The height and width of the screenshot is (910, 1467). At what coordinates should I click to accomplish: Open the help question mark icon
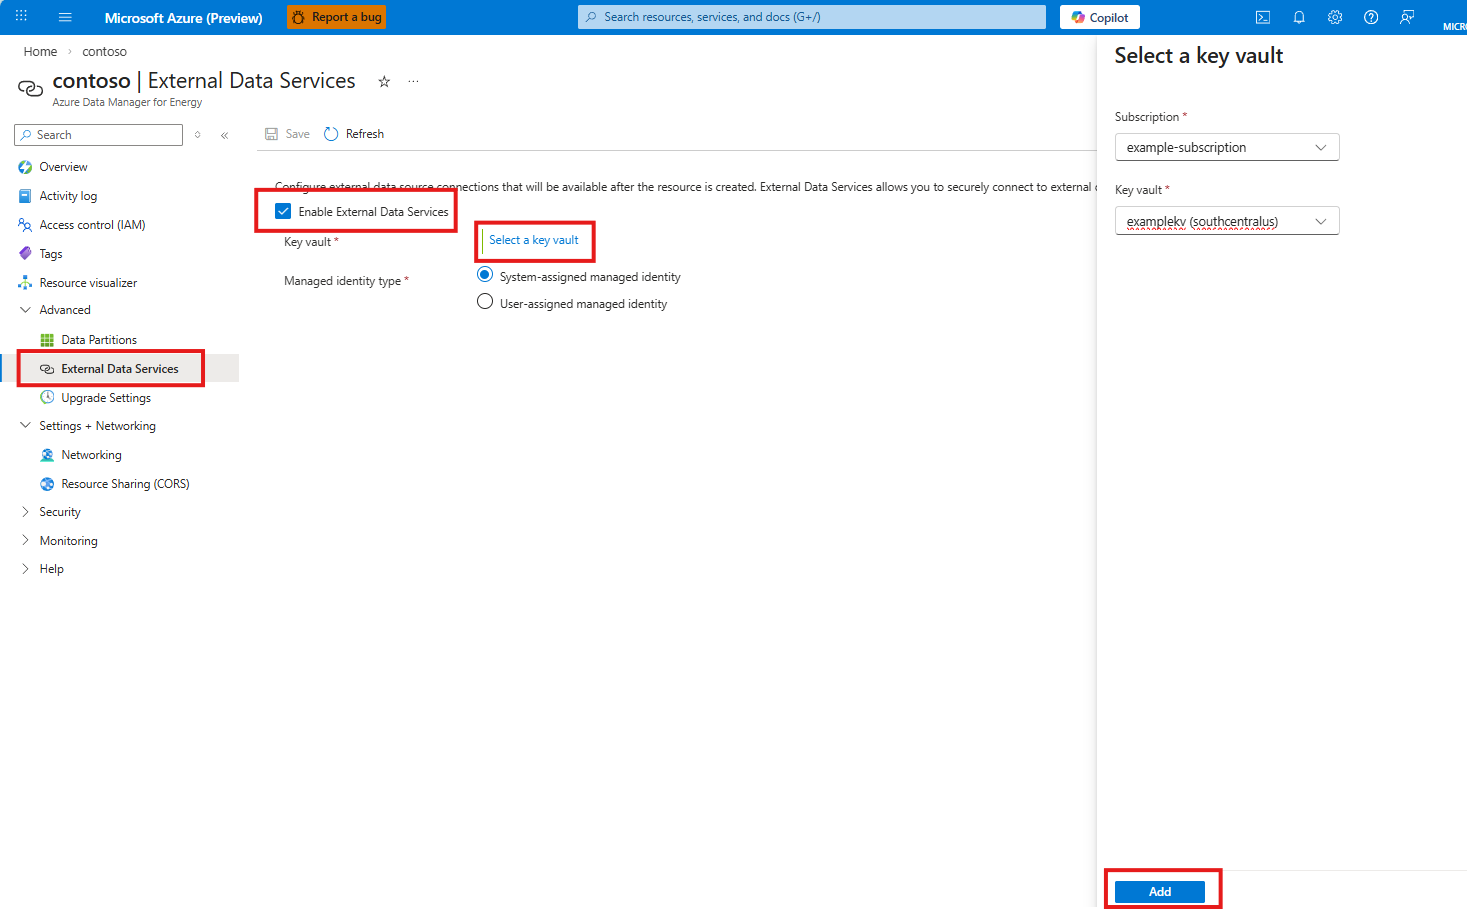[x=1371, y=17]
